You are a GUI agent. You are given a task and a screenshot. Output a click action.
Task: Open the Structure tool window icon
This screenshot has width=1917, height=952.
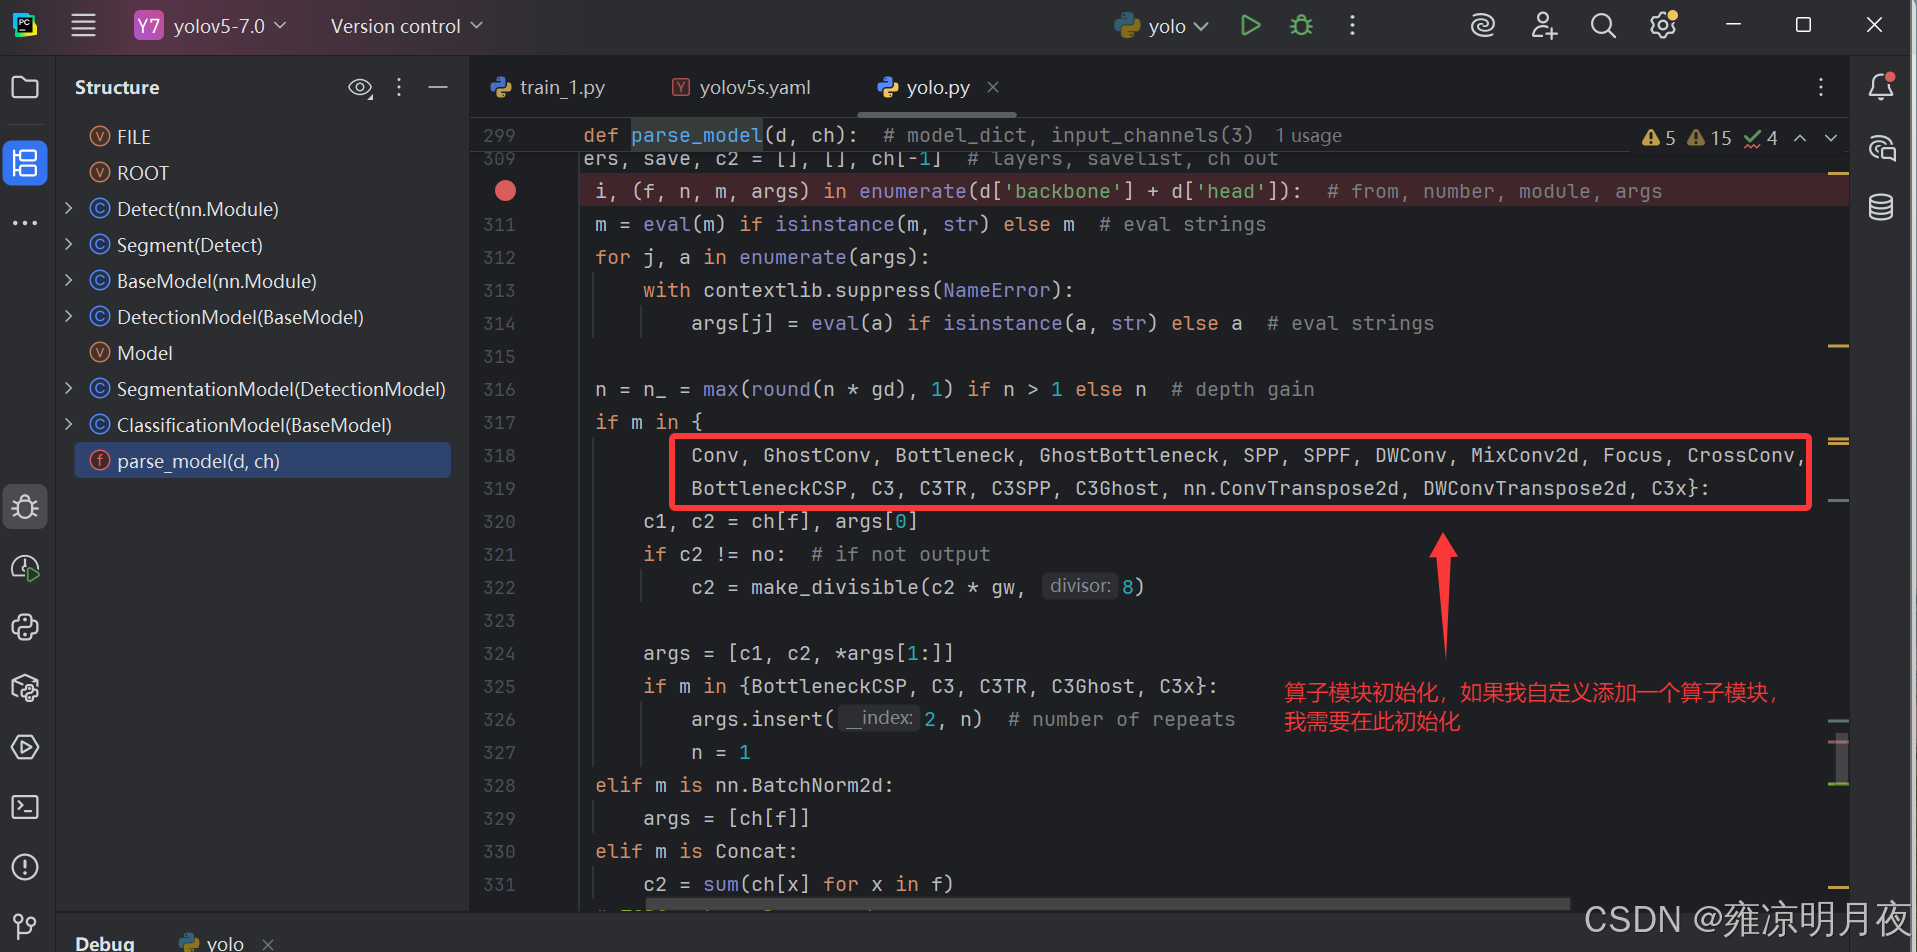point(25,162)
